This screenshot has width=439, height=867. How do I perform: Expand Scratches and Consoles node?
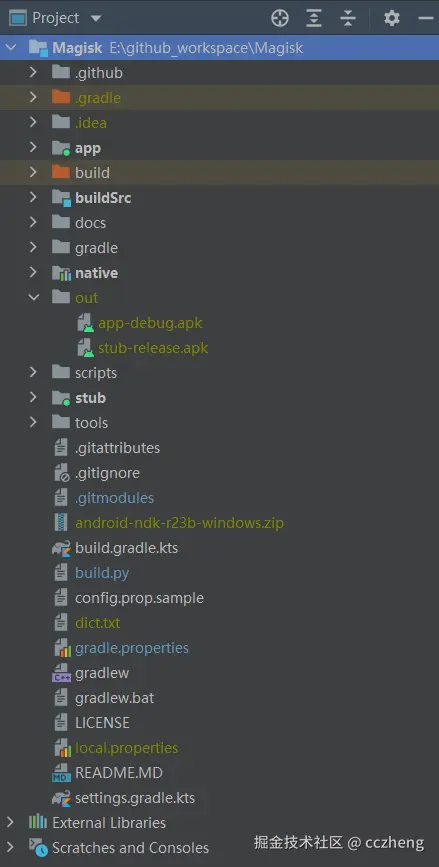[x=10, y=847]
